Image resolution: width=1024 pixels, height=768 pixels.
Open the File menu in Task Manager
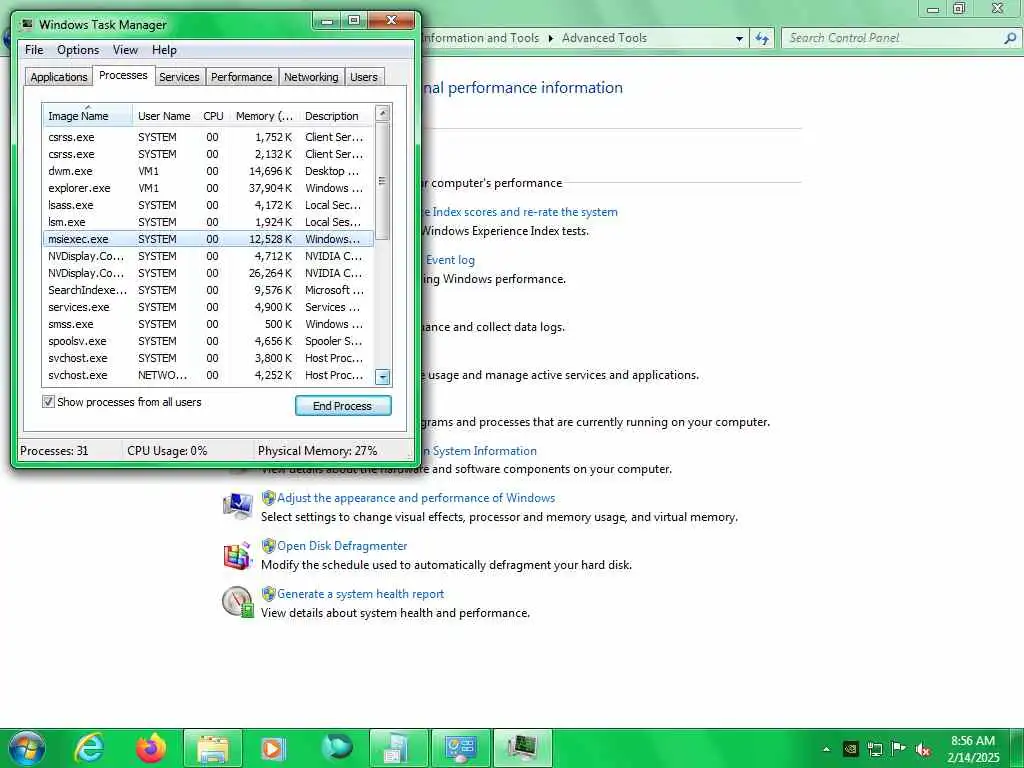(34, 50)
